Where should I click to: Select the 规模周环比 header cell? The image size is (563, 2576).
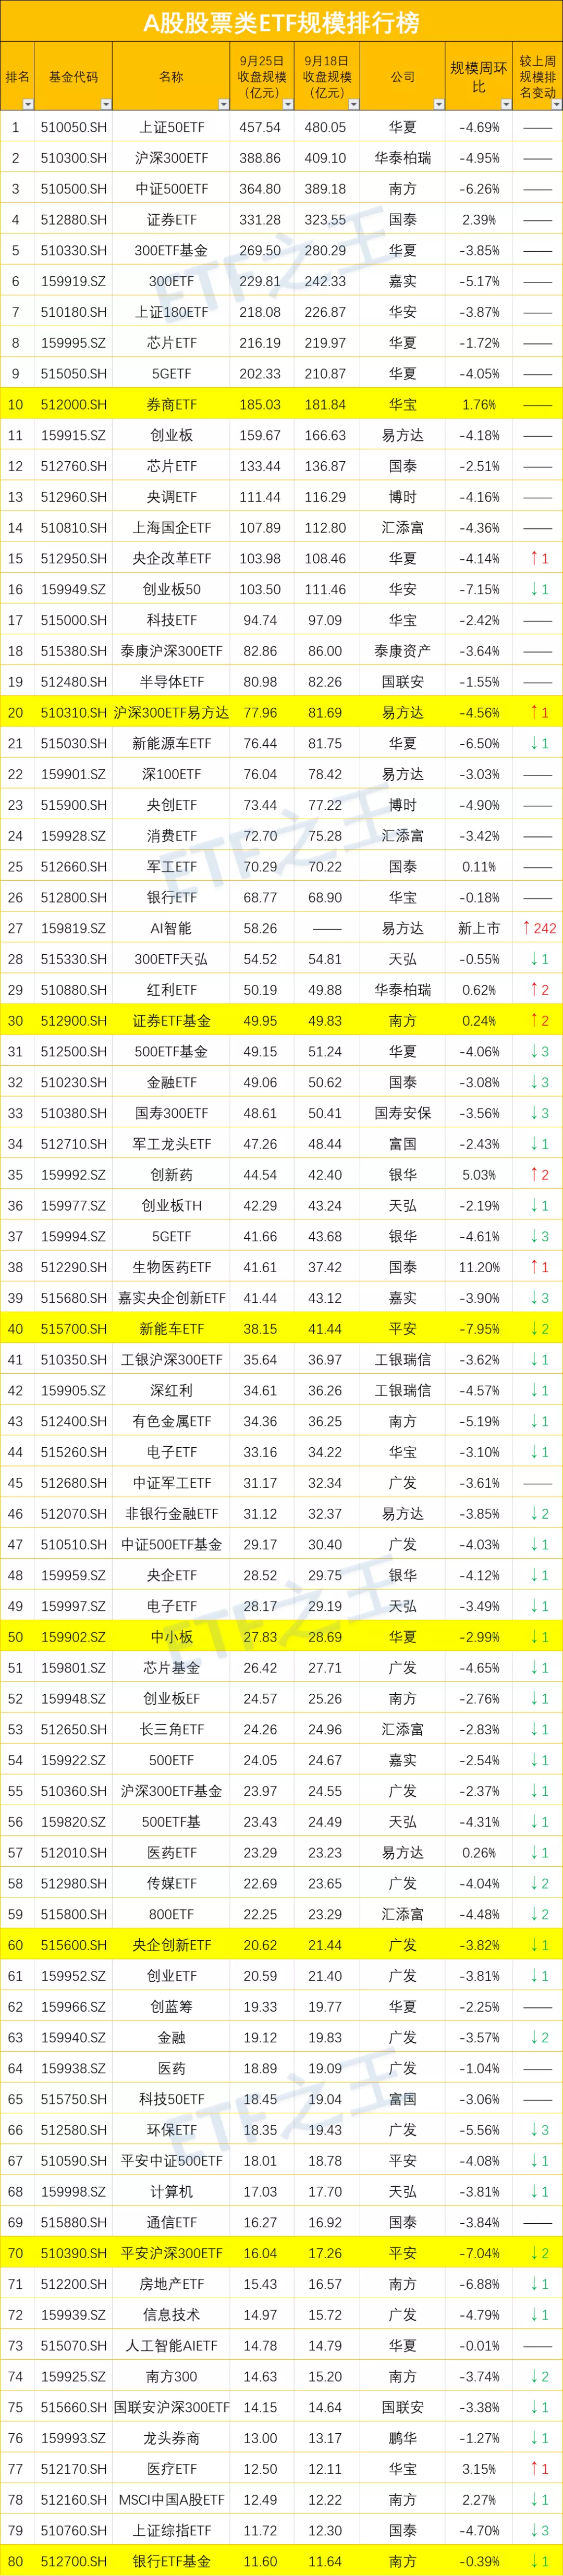click(x=479, y=77)
